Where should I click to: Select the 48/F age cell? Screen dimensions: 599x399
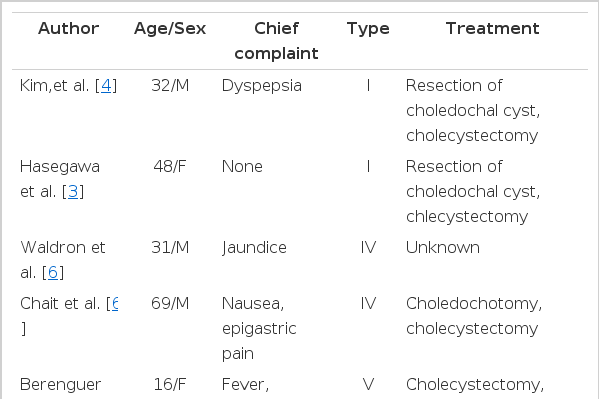click(170, 167)
